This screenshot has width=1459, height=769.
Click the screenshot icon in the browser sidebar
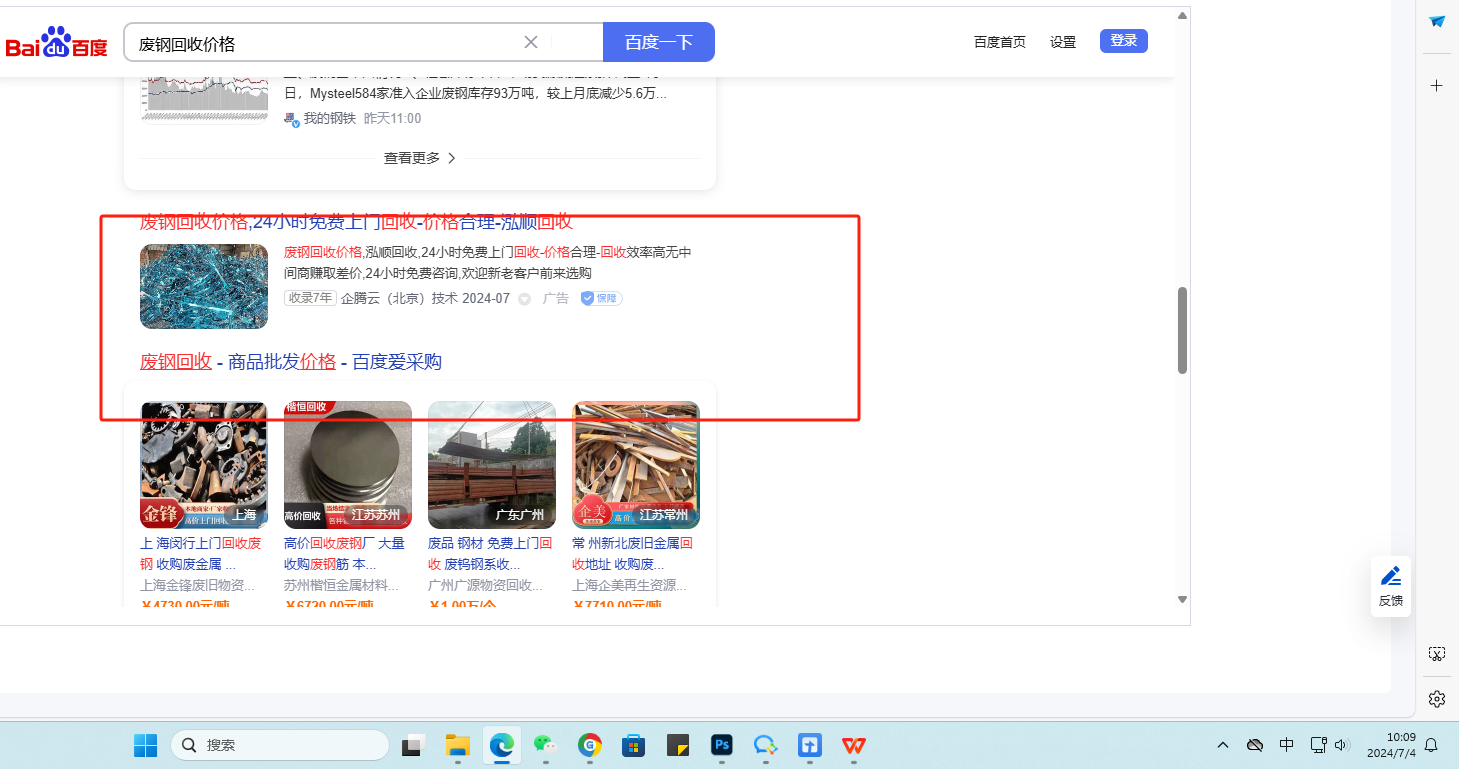click(1436, 653)
